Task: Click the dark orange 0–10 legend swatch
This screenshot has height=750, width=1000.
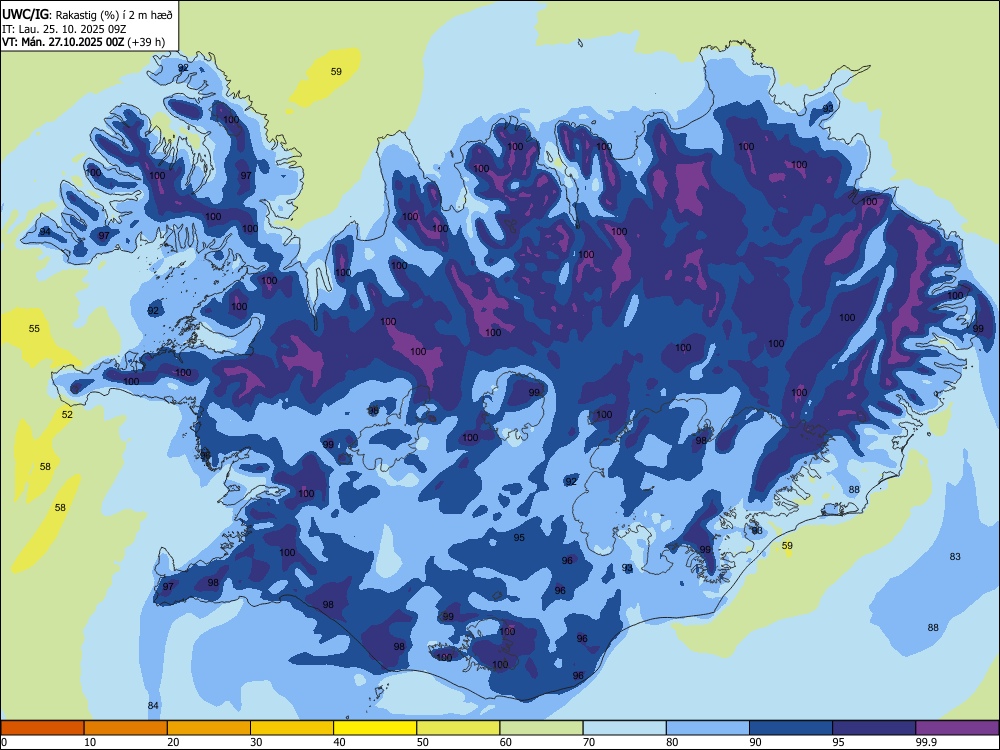Action: coord(42,728)
